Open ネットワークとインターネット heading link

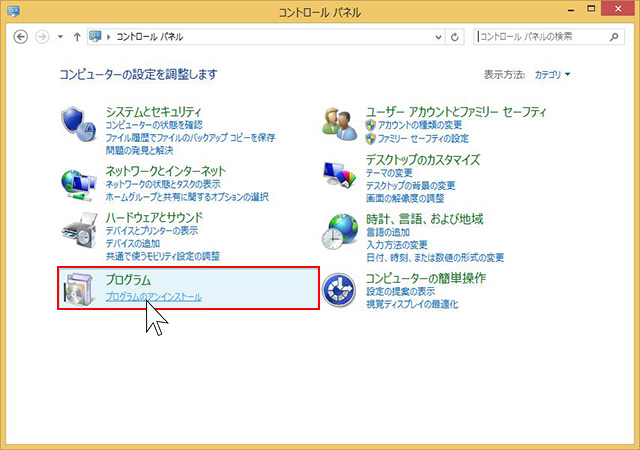166,171
